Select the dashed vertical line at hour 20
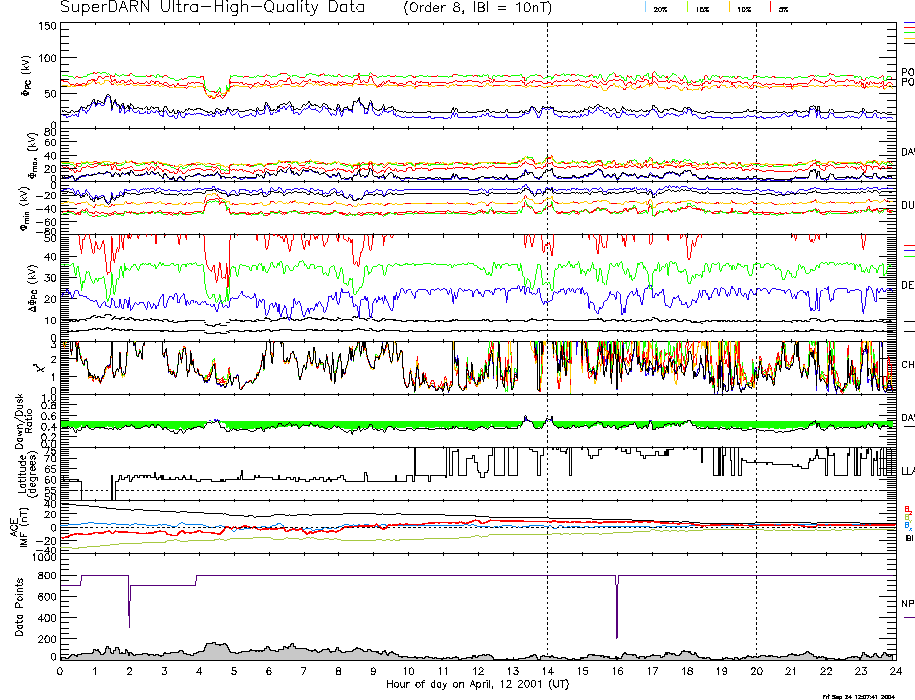The width and height of the screenshot is (915, 700). coord(756,300)
